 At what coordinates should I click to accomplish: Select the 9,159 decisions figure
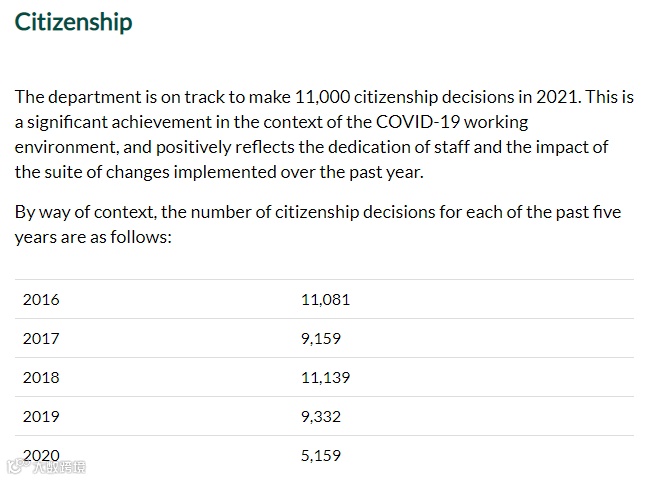321,339
